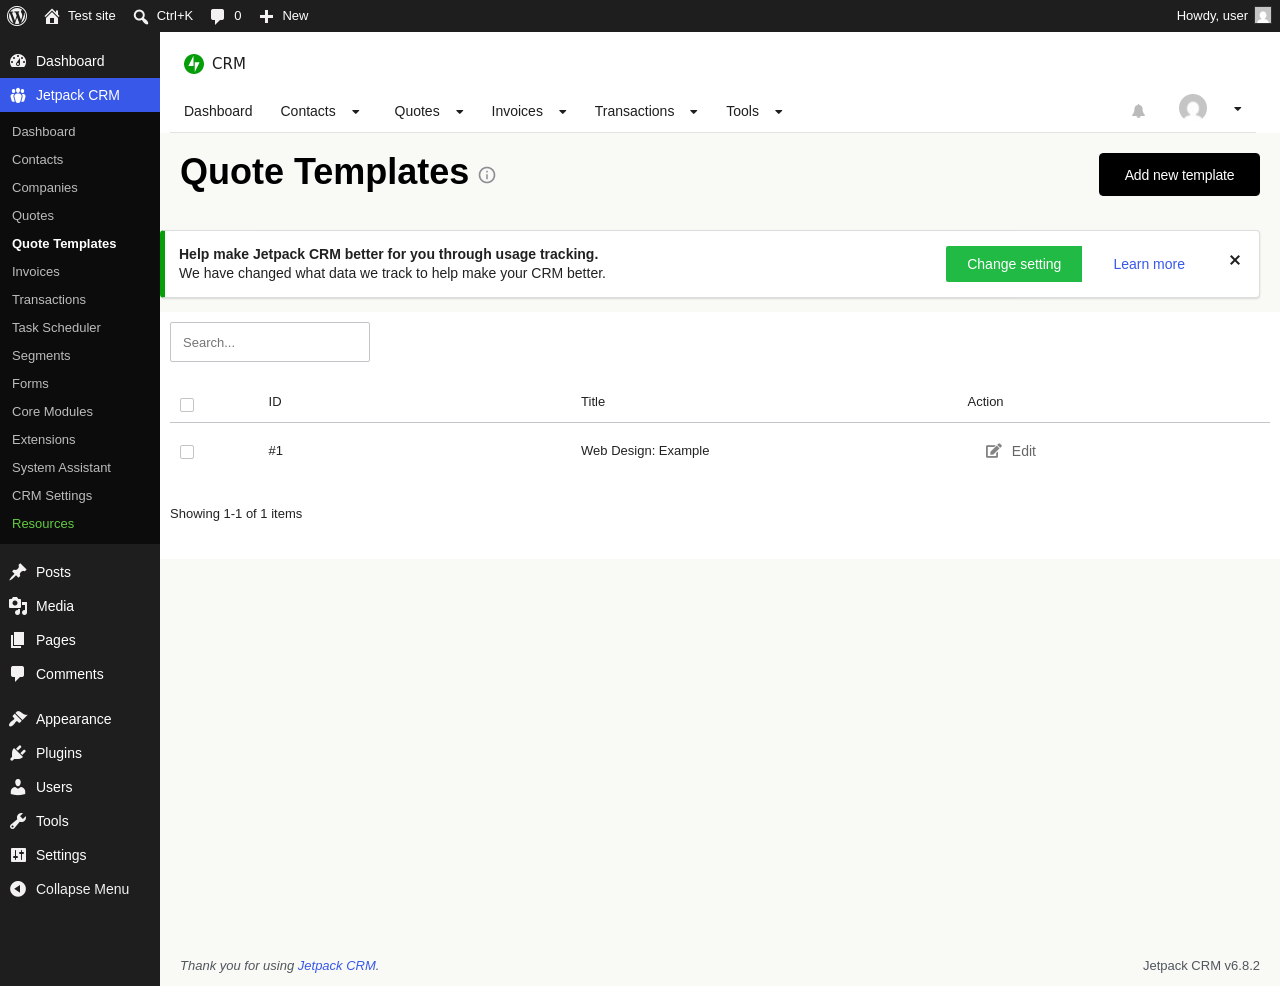The image size is (1280, 986).
Task: Expand the Transactions dropdown arrow
Action: (694, 112)
